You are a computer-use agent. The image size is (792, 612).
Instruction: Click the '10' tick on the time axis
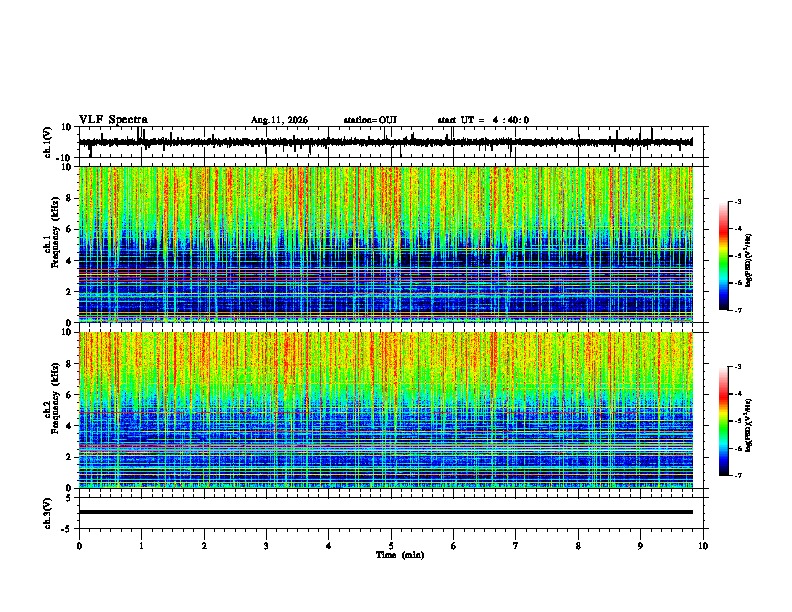point(703,546)
